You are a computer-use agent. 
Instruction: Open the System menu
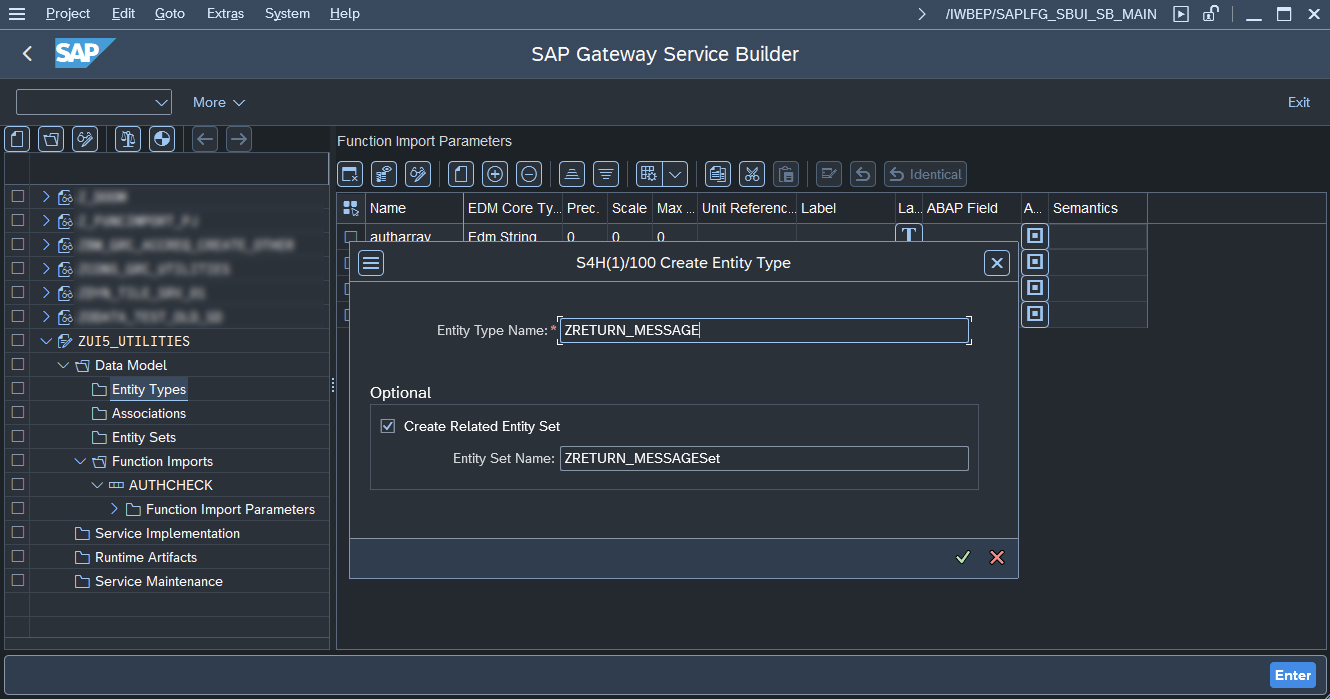(287, 14)
